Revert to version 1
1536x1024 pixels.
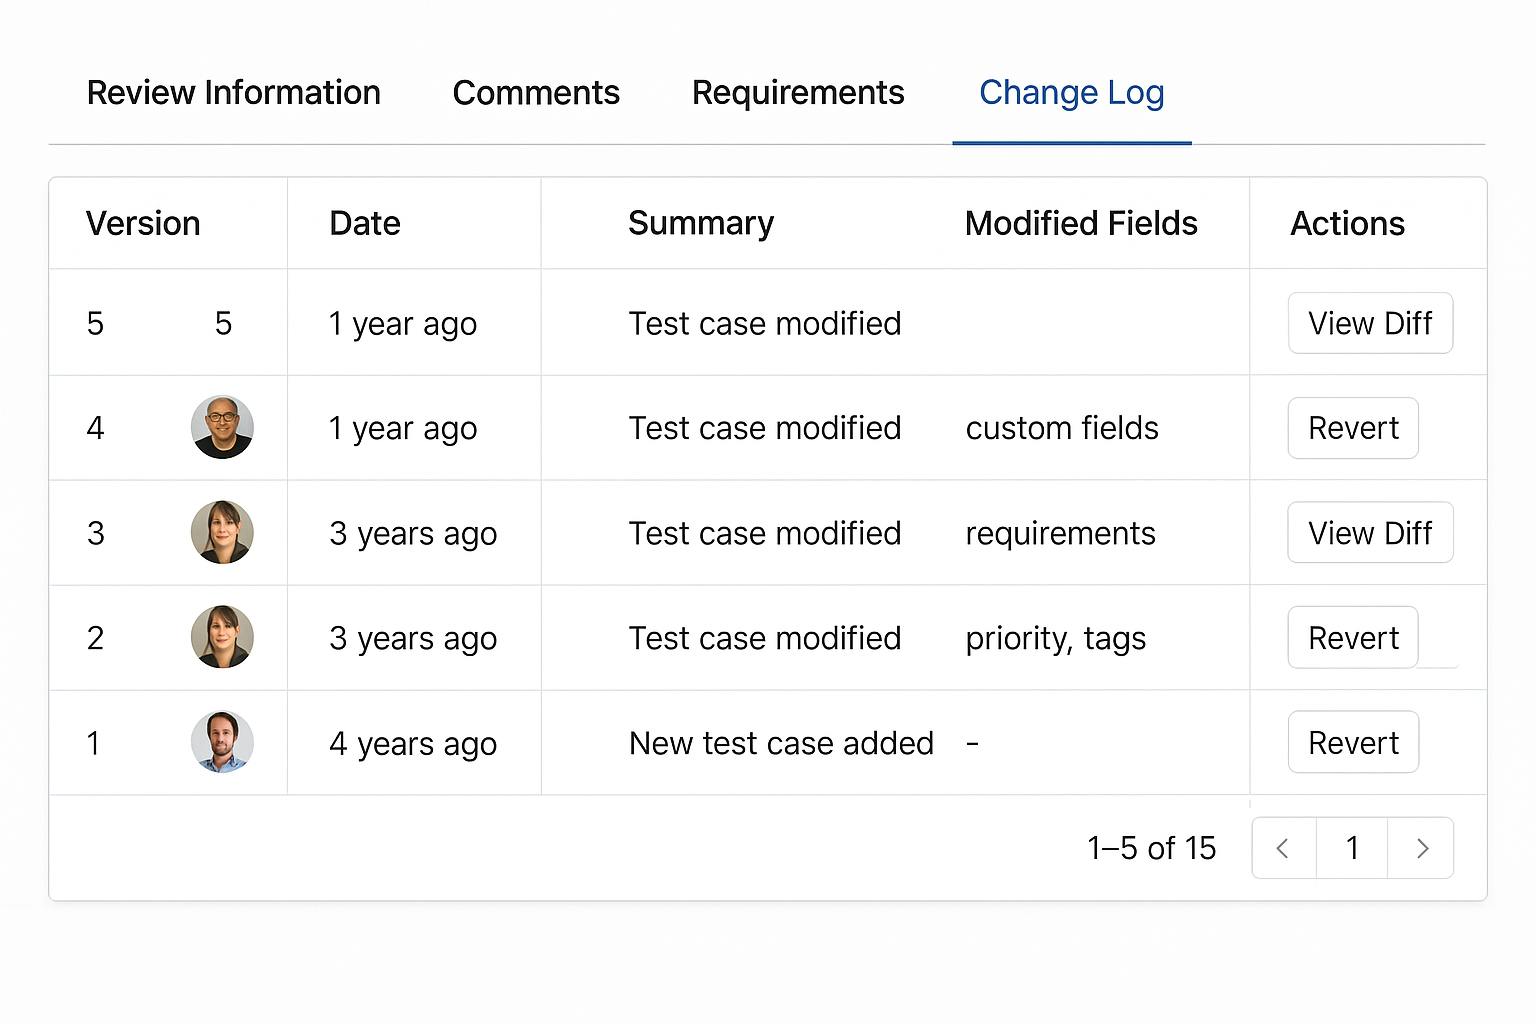(x=1353, y=743)
